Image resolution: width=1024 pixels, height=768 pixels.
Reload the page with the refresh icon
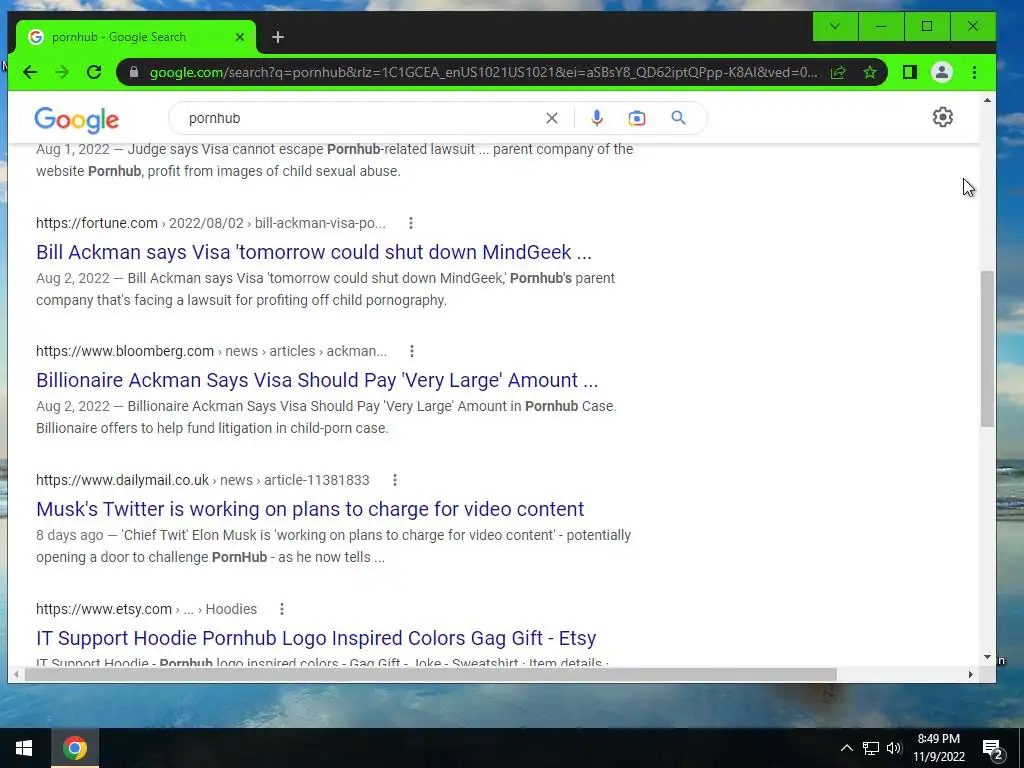[94, 72]
